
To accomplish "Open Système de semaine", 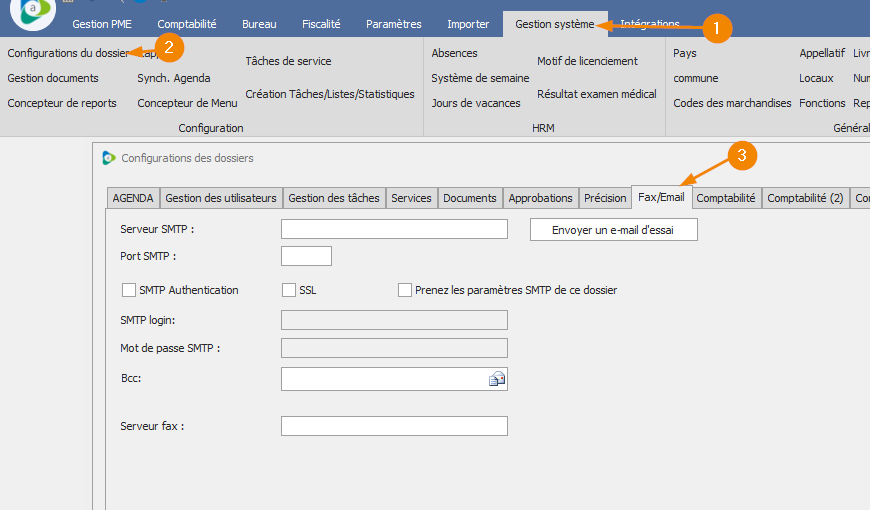I will tap(480, 78).
